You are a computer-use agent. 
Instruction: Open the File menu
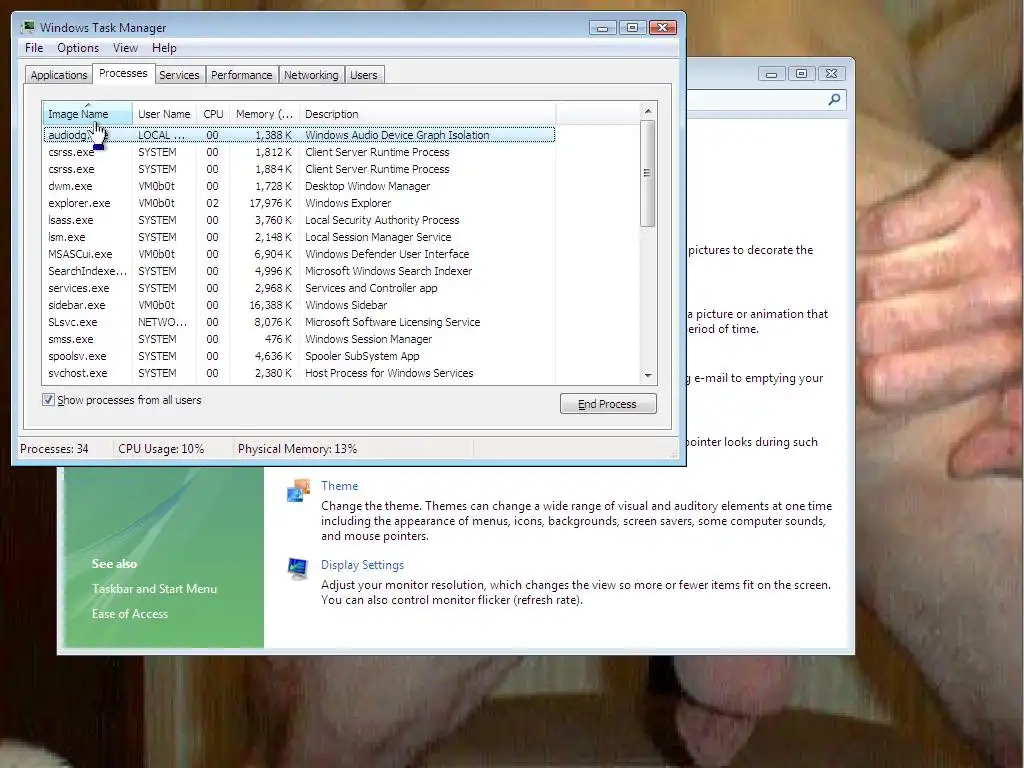point(34,48)
